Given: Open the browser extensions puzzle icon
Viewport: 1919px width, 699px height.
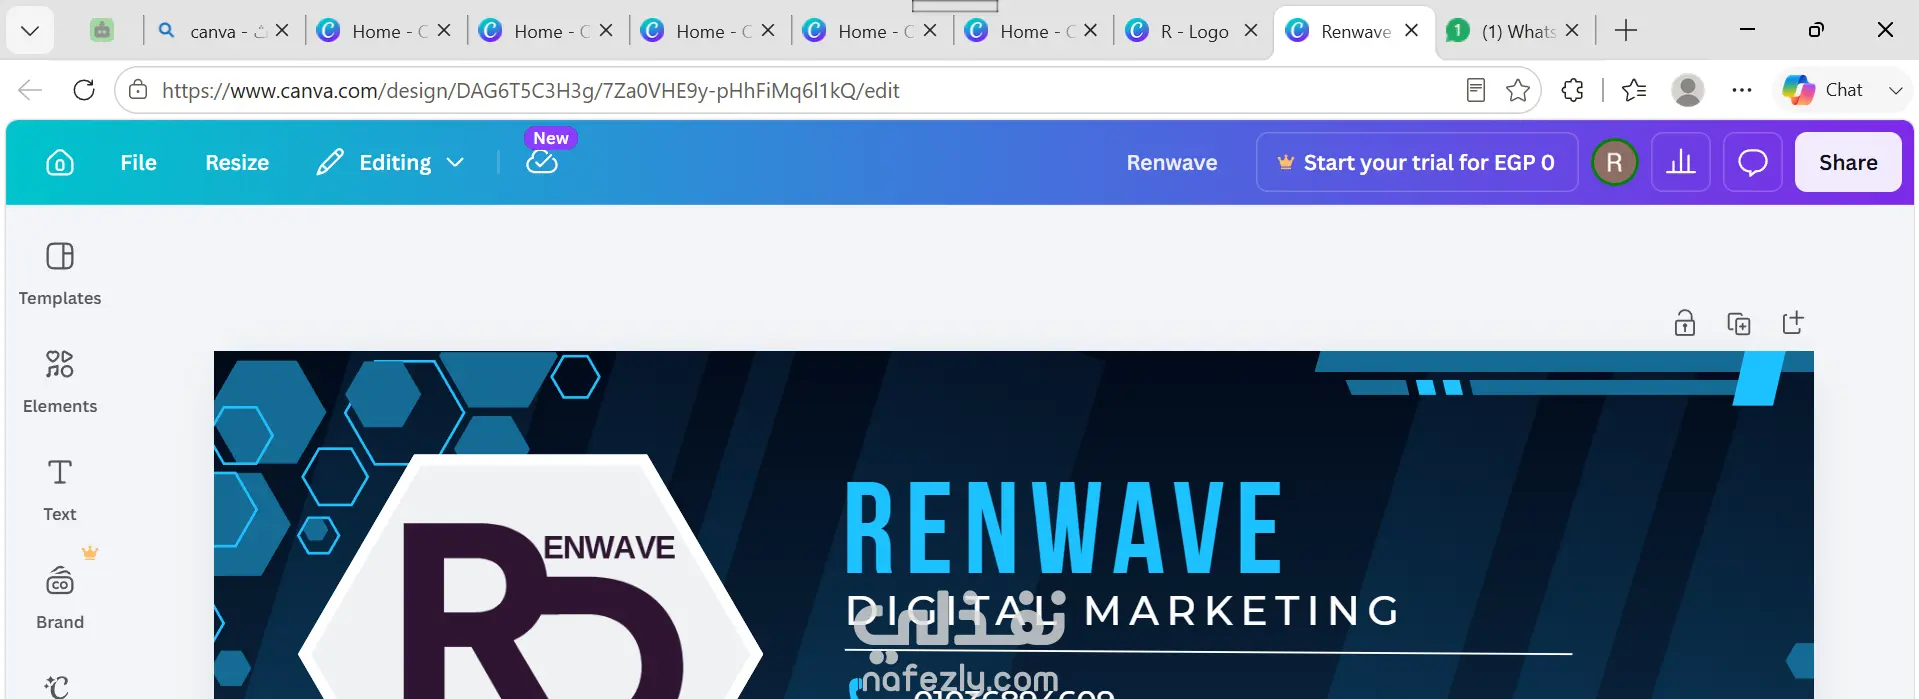Looking at the screenshot, I should (x=1572, y=90).
